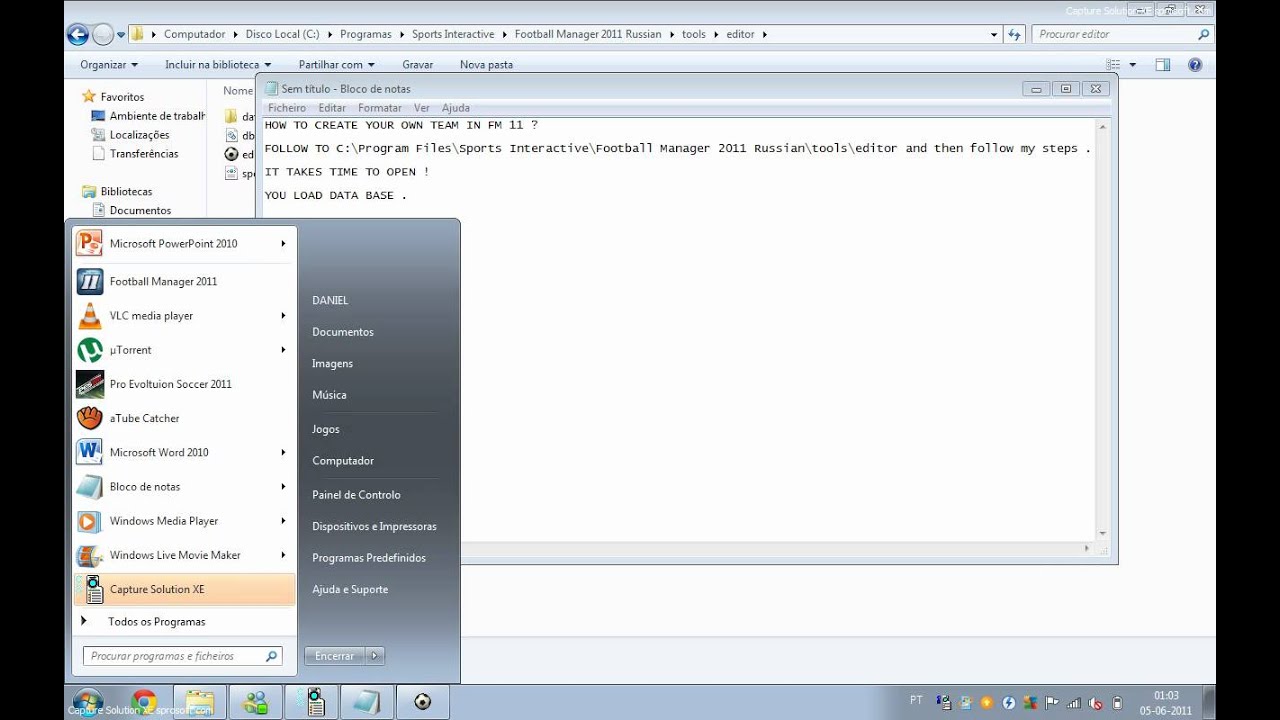Screen dimensions: 1280x720
Task: Refresh the Explorer address bar
Action: 1014,34
